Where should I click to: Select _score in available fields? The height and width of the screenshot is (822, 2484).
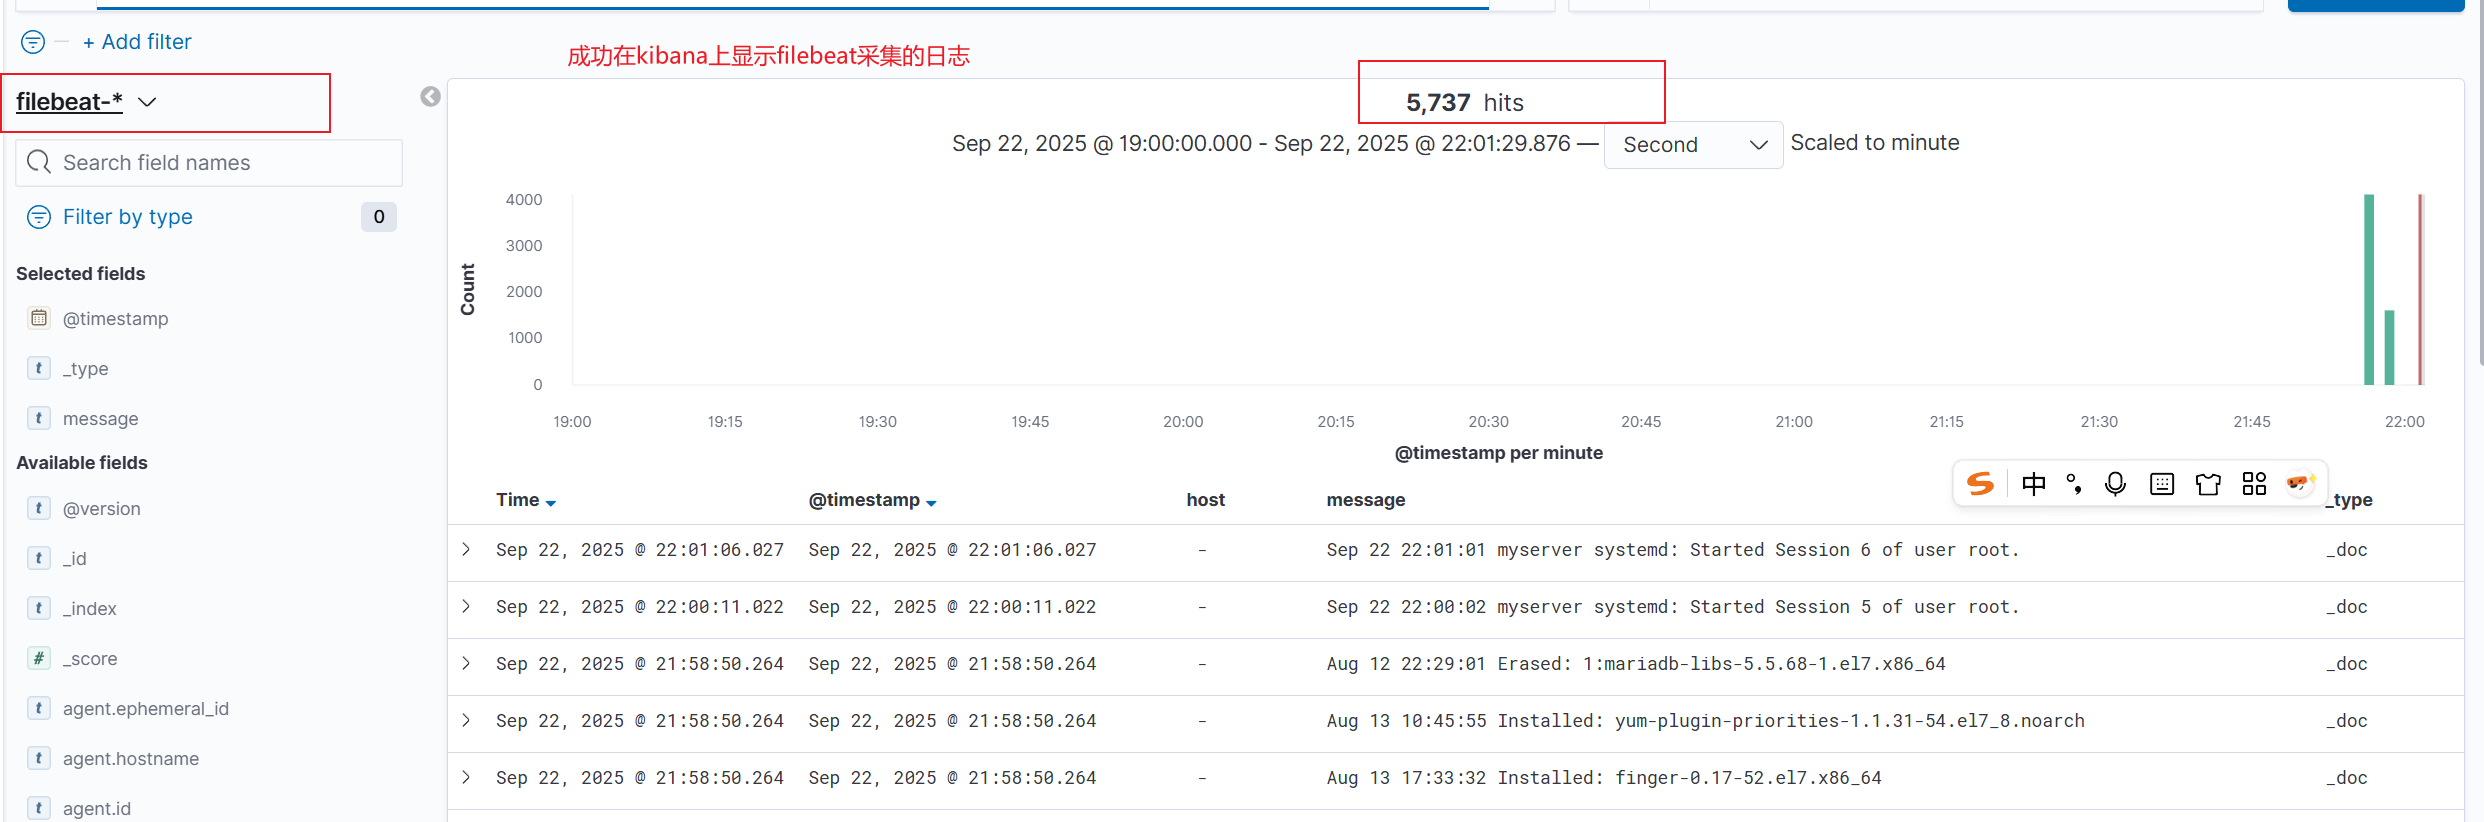pyautogui.click(x=90, y=659)
